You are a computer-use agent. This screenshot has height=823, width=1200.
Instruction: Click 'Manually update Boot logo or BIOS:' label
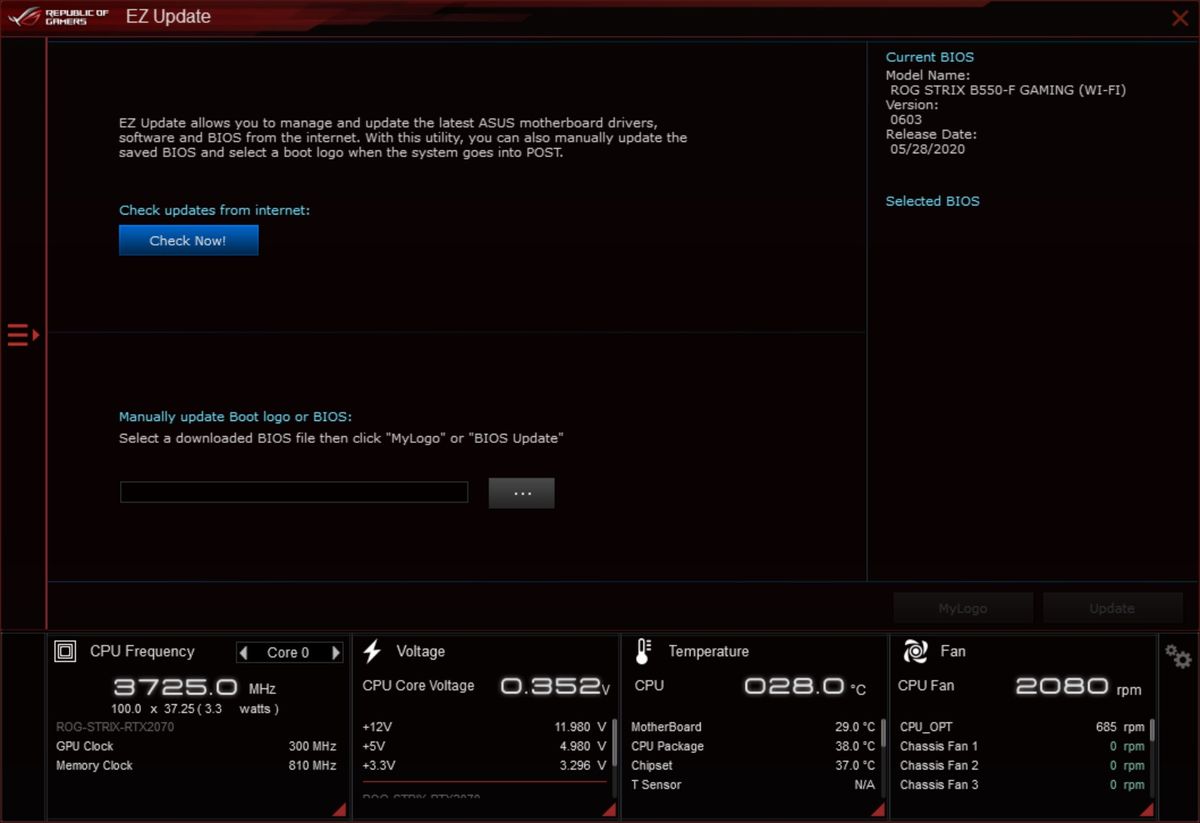pyautogui.click(x=236, y=417)
